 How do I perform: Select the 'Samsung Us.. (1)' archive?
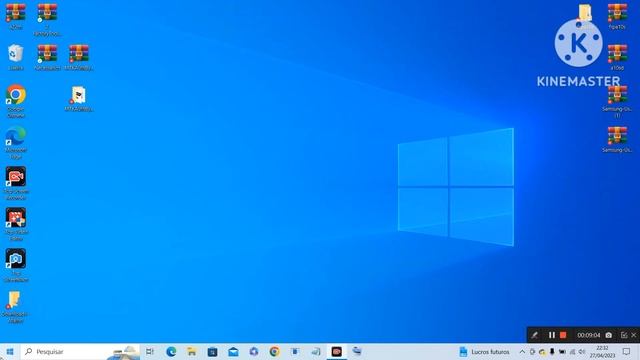617,101
